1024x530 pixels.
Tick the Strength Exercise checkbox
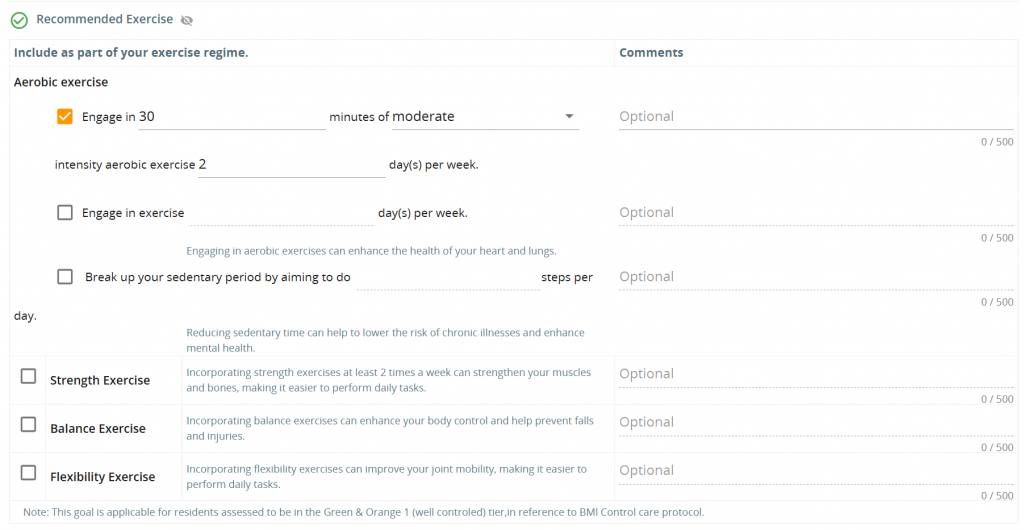click(28, 376)
